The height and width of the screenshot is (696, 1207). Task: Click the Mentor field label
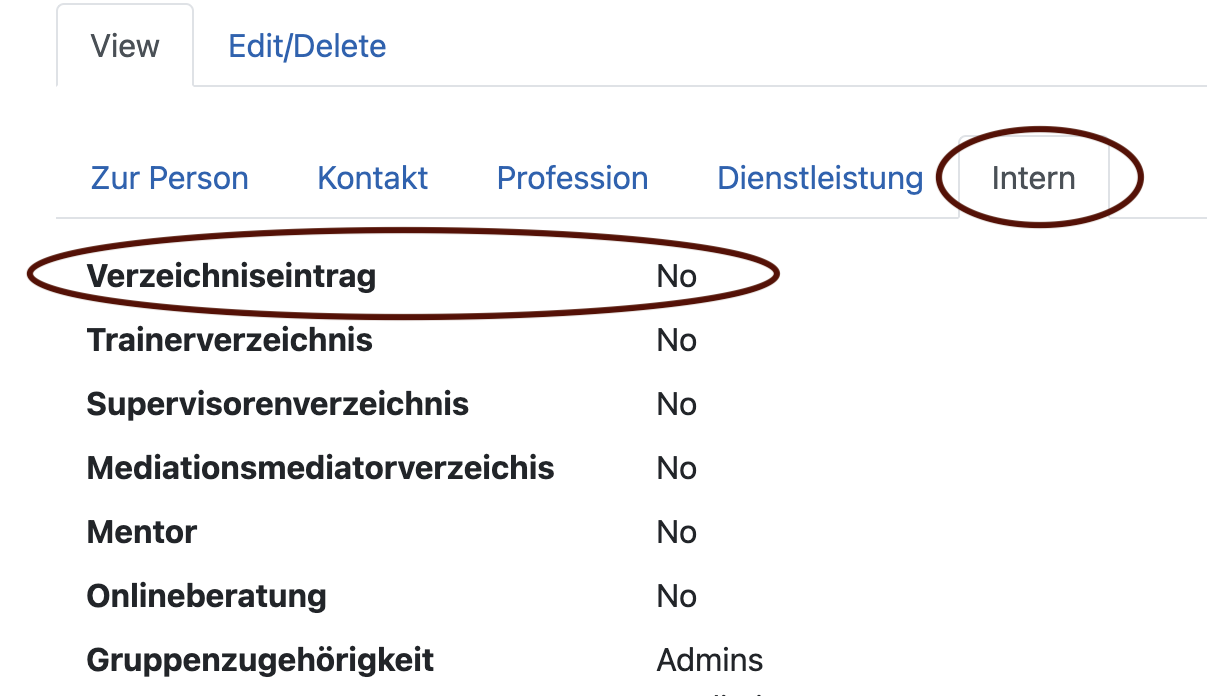click(x=142, y=532)
